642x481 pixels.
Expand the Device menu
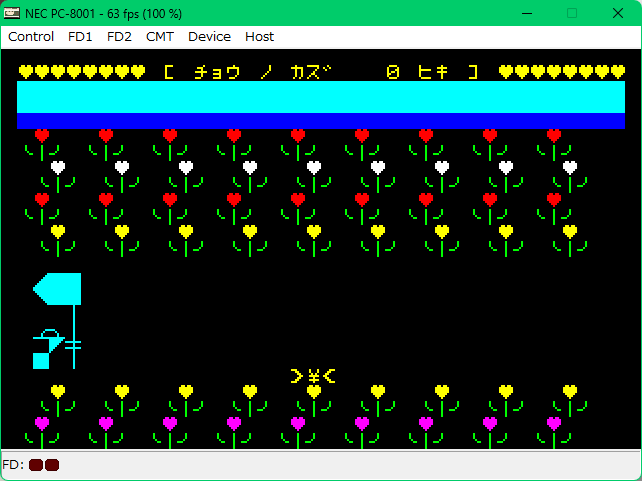(x=209, y=36)
